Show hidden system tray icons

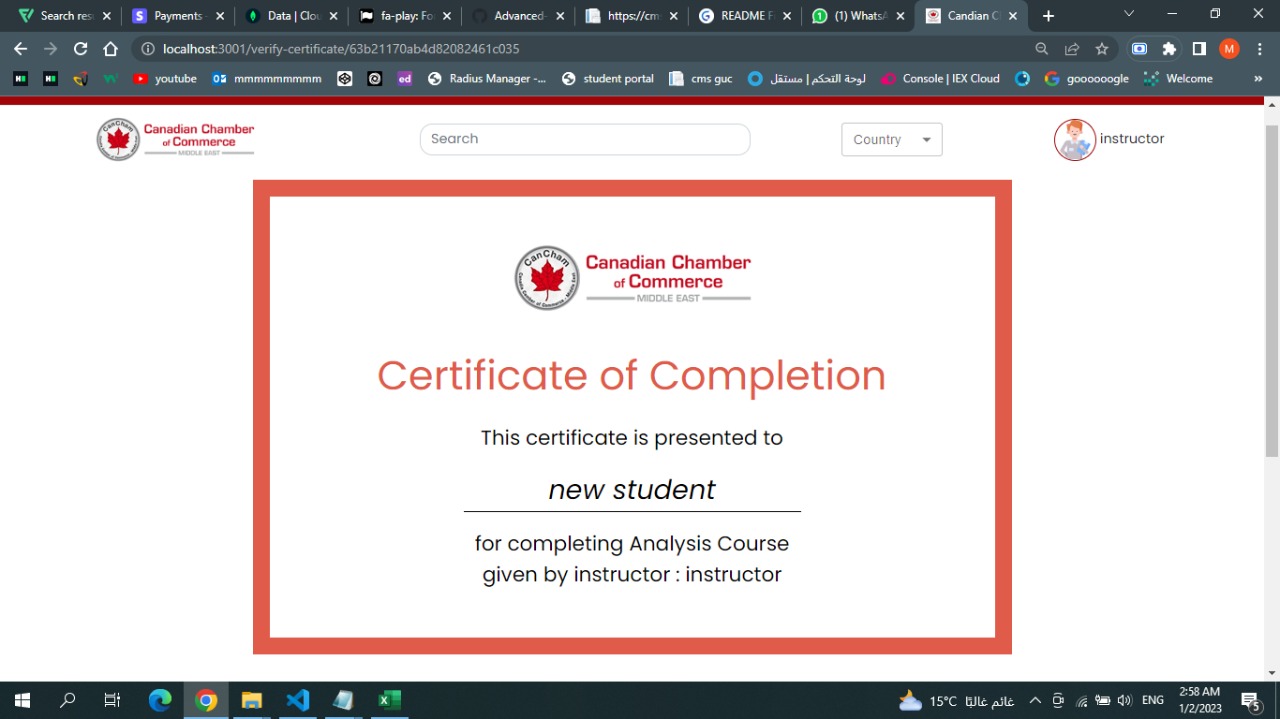click(x=1035, y=701)
